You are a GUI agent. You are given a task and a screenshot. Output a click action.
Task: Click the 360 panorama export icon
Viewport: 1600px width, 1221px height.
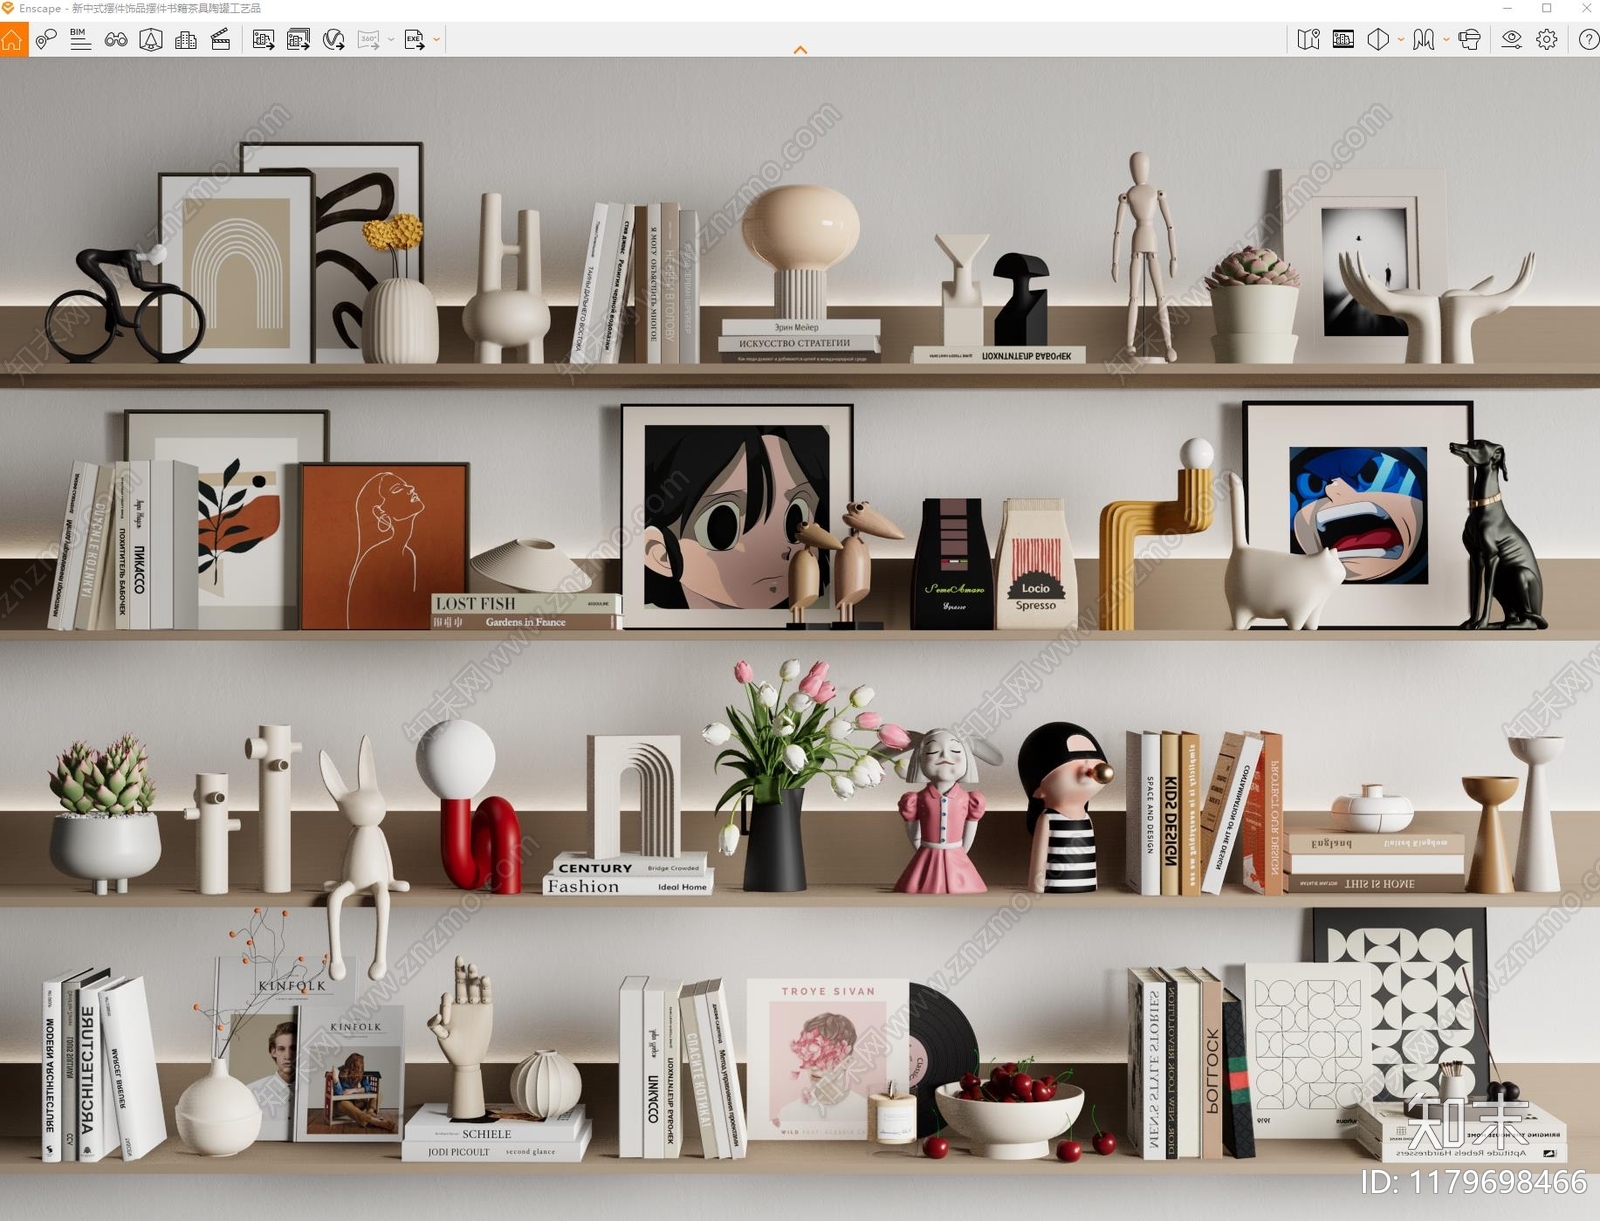(x=369, y=40)
